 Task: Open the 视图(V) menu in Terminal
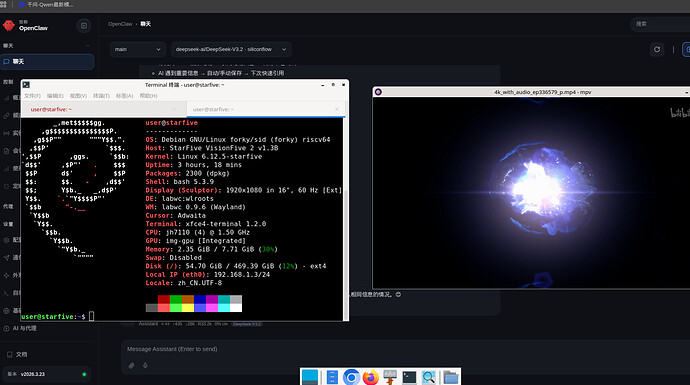(78, 95)
